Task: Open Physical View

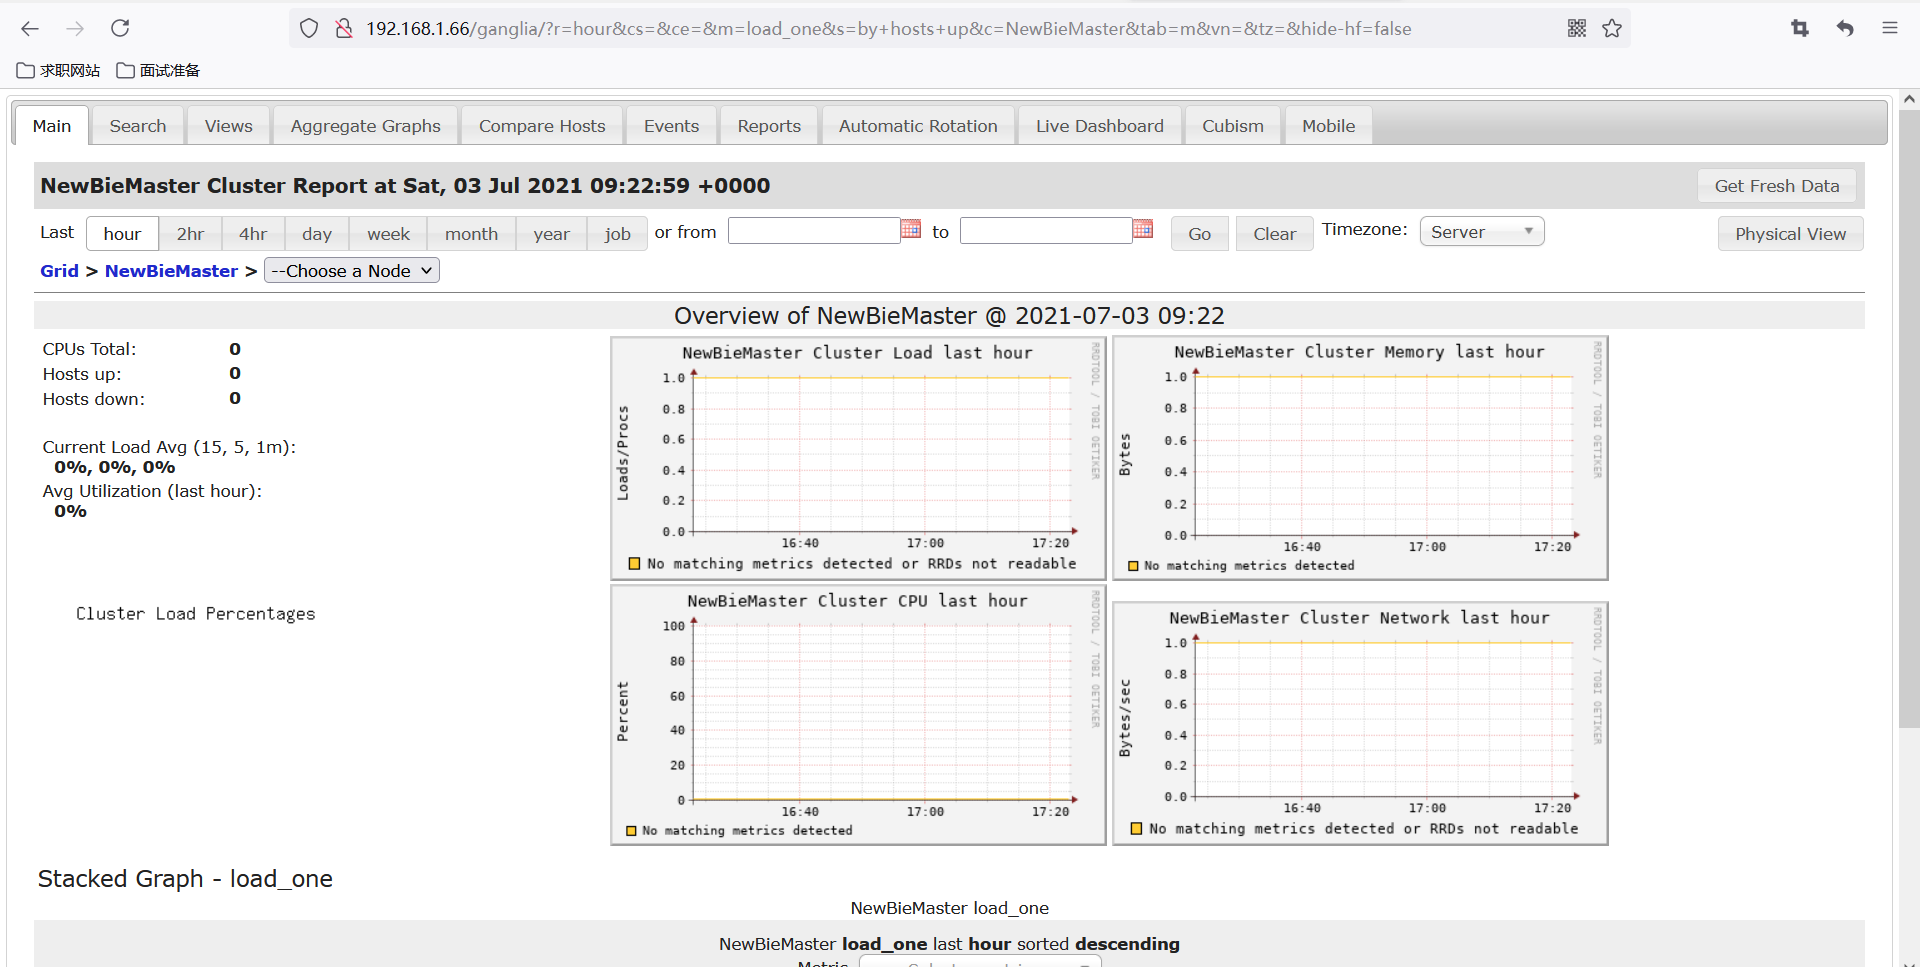Action: (1791, 234)
